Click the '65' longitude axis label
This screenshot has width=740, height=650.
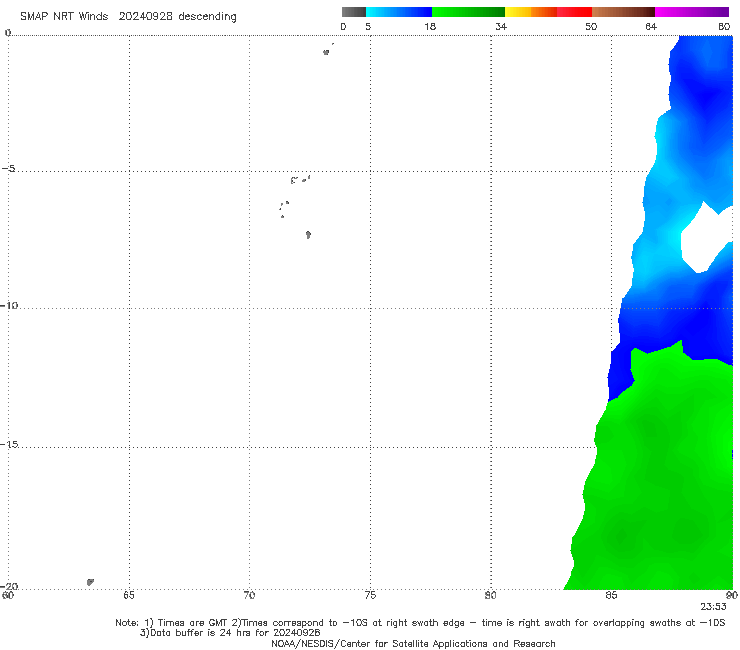tap(129, 595)
